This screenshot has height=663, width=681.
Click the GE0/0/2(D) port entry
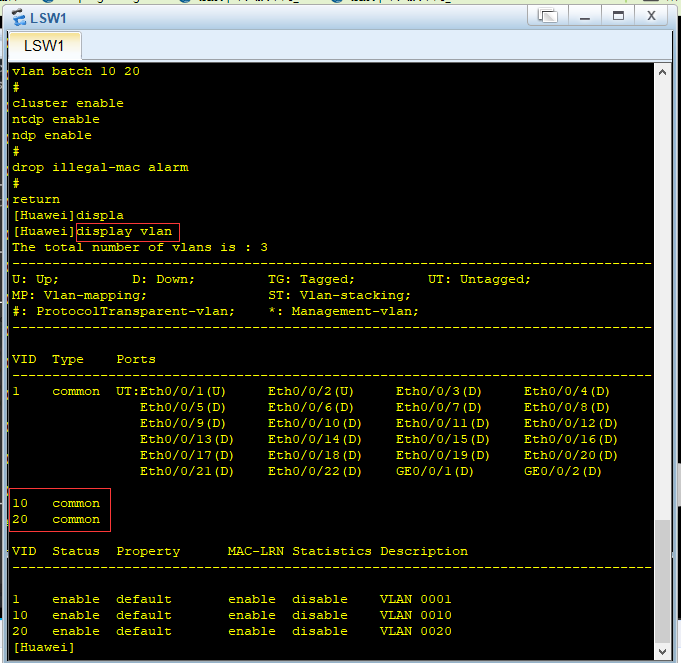[562, 471]
